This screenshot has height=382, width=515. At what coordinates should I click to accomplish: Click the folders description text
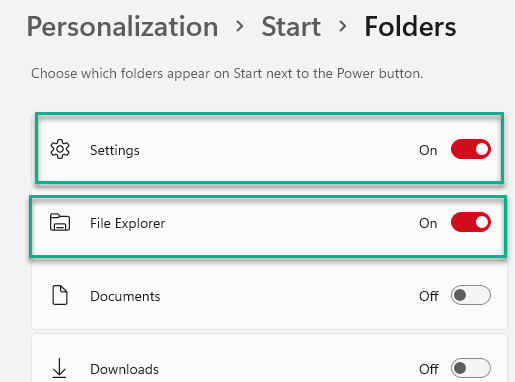coord(227,74)
